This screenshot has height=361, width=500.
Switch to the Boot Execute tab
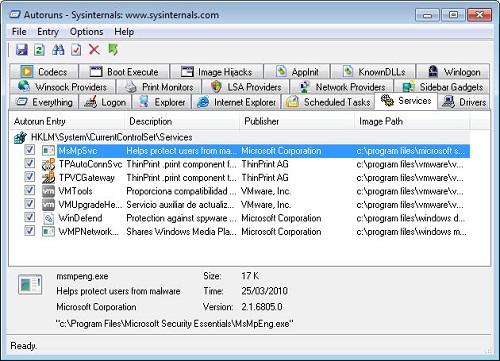124,72
